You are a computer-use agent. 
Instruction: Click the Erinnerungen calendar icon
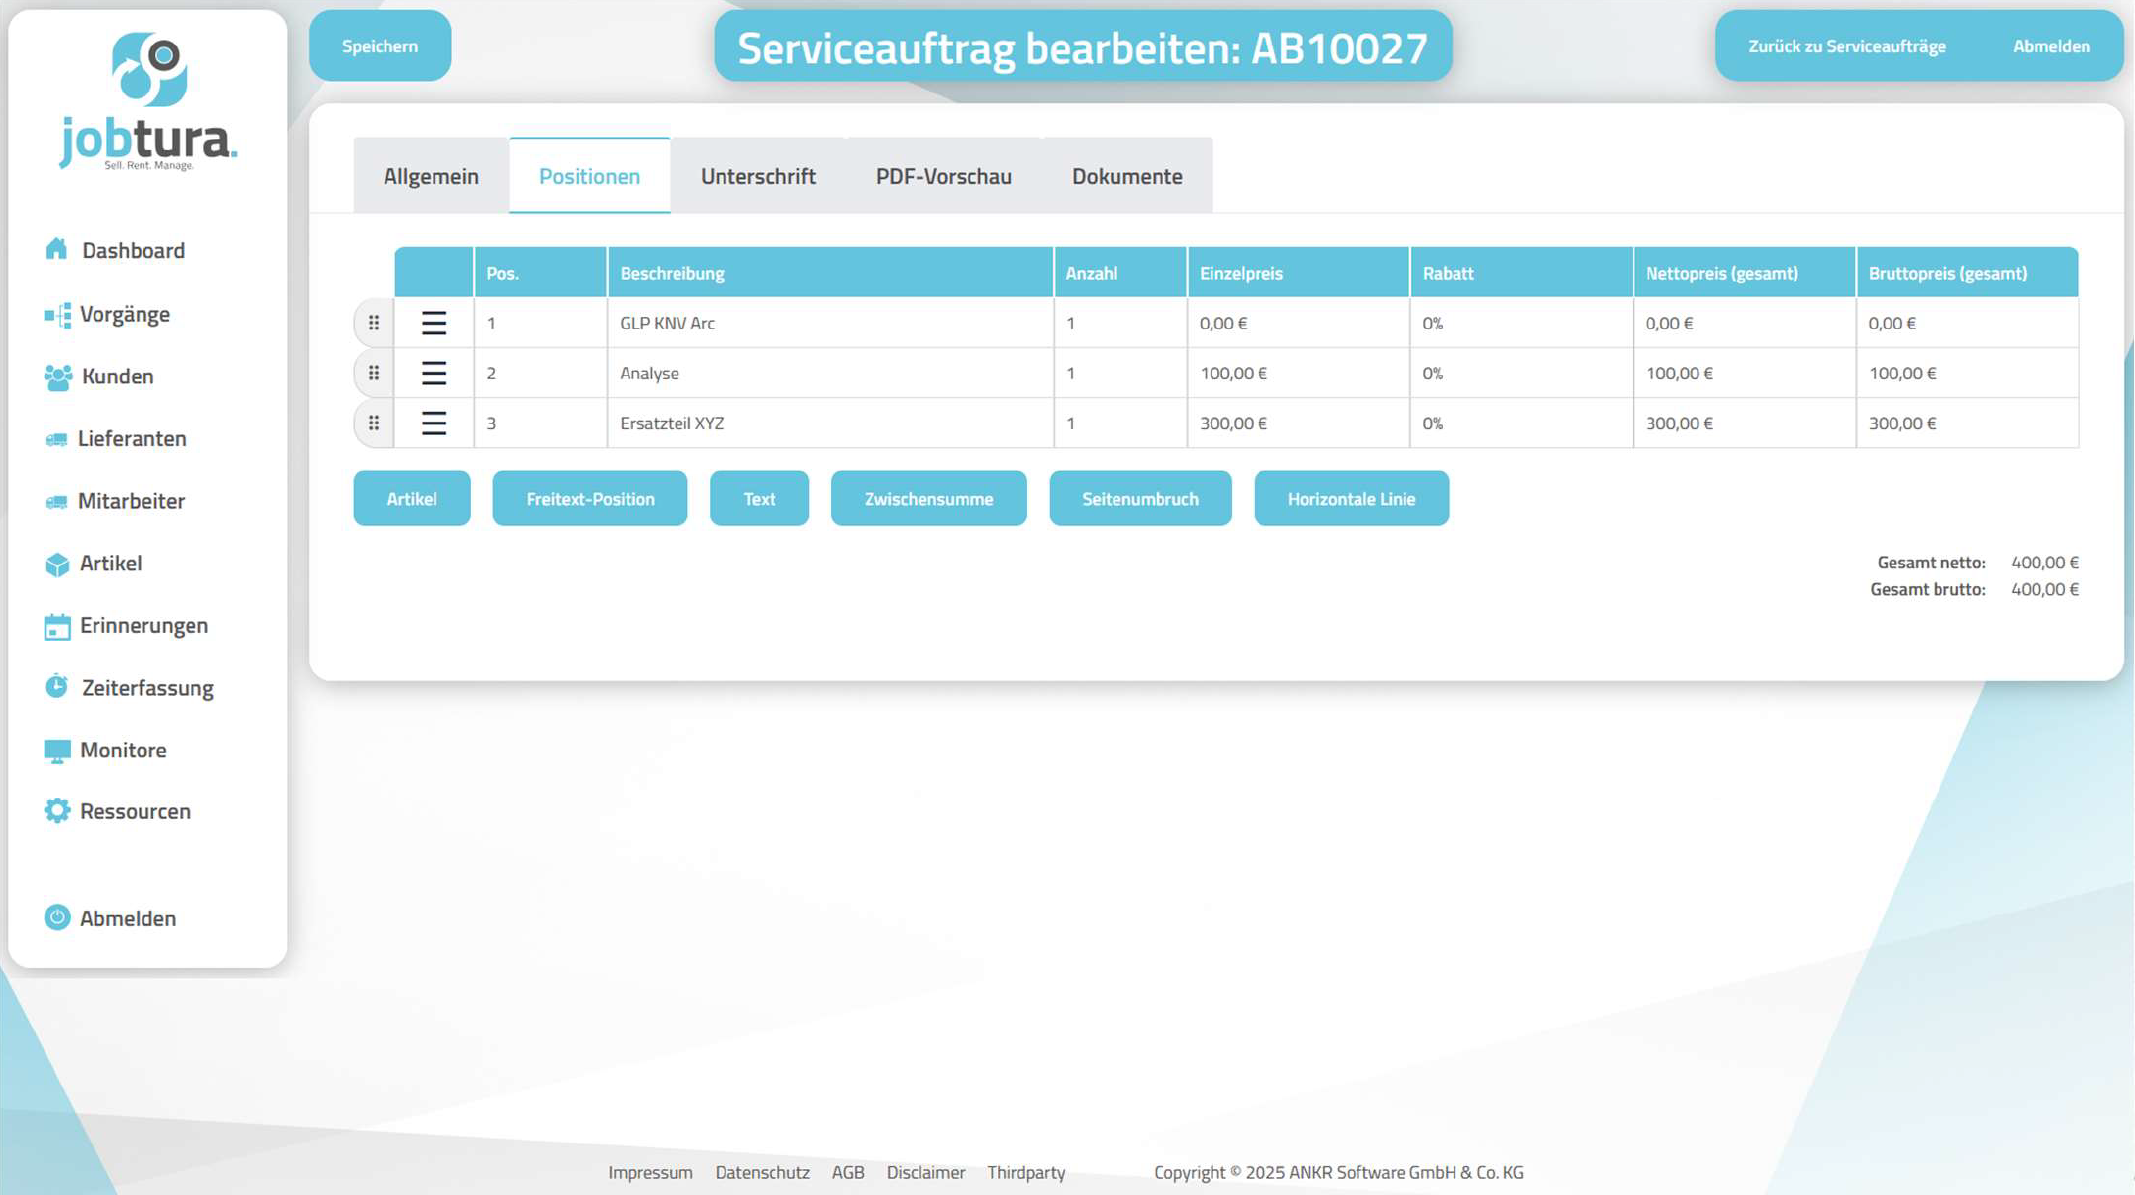coord(57,626)
